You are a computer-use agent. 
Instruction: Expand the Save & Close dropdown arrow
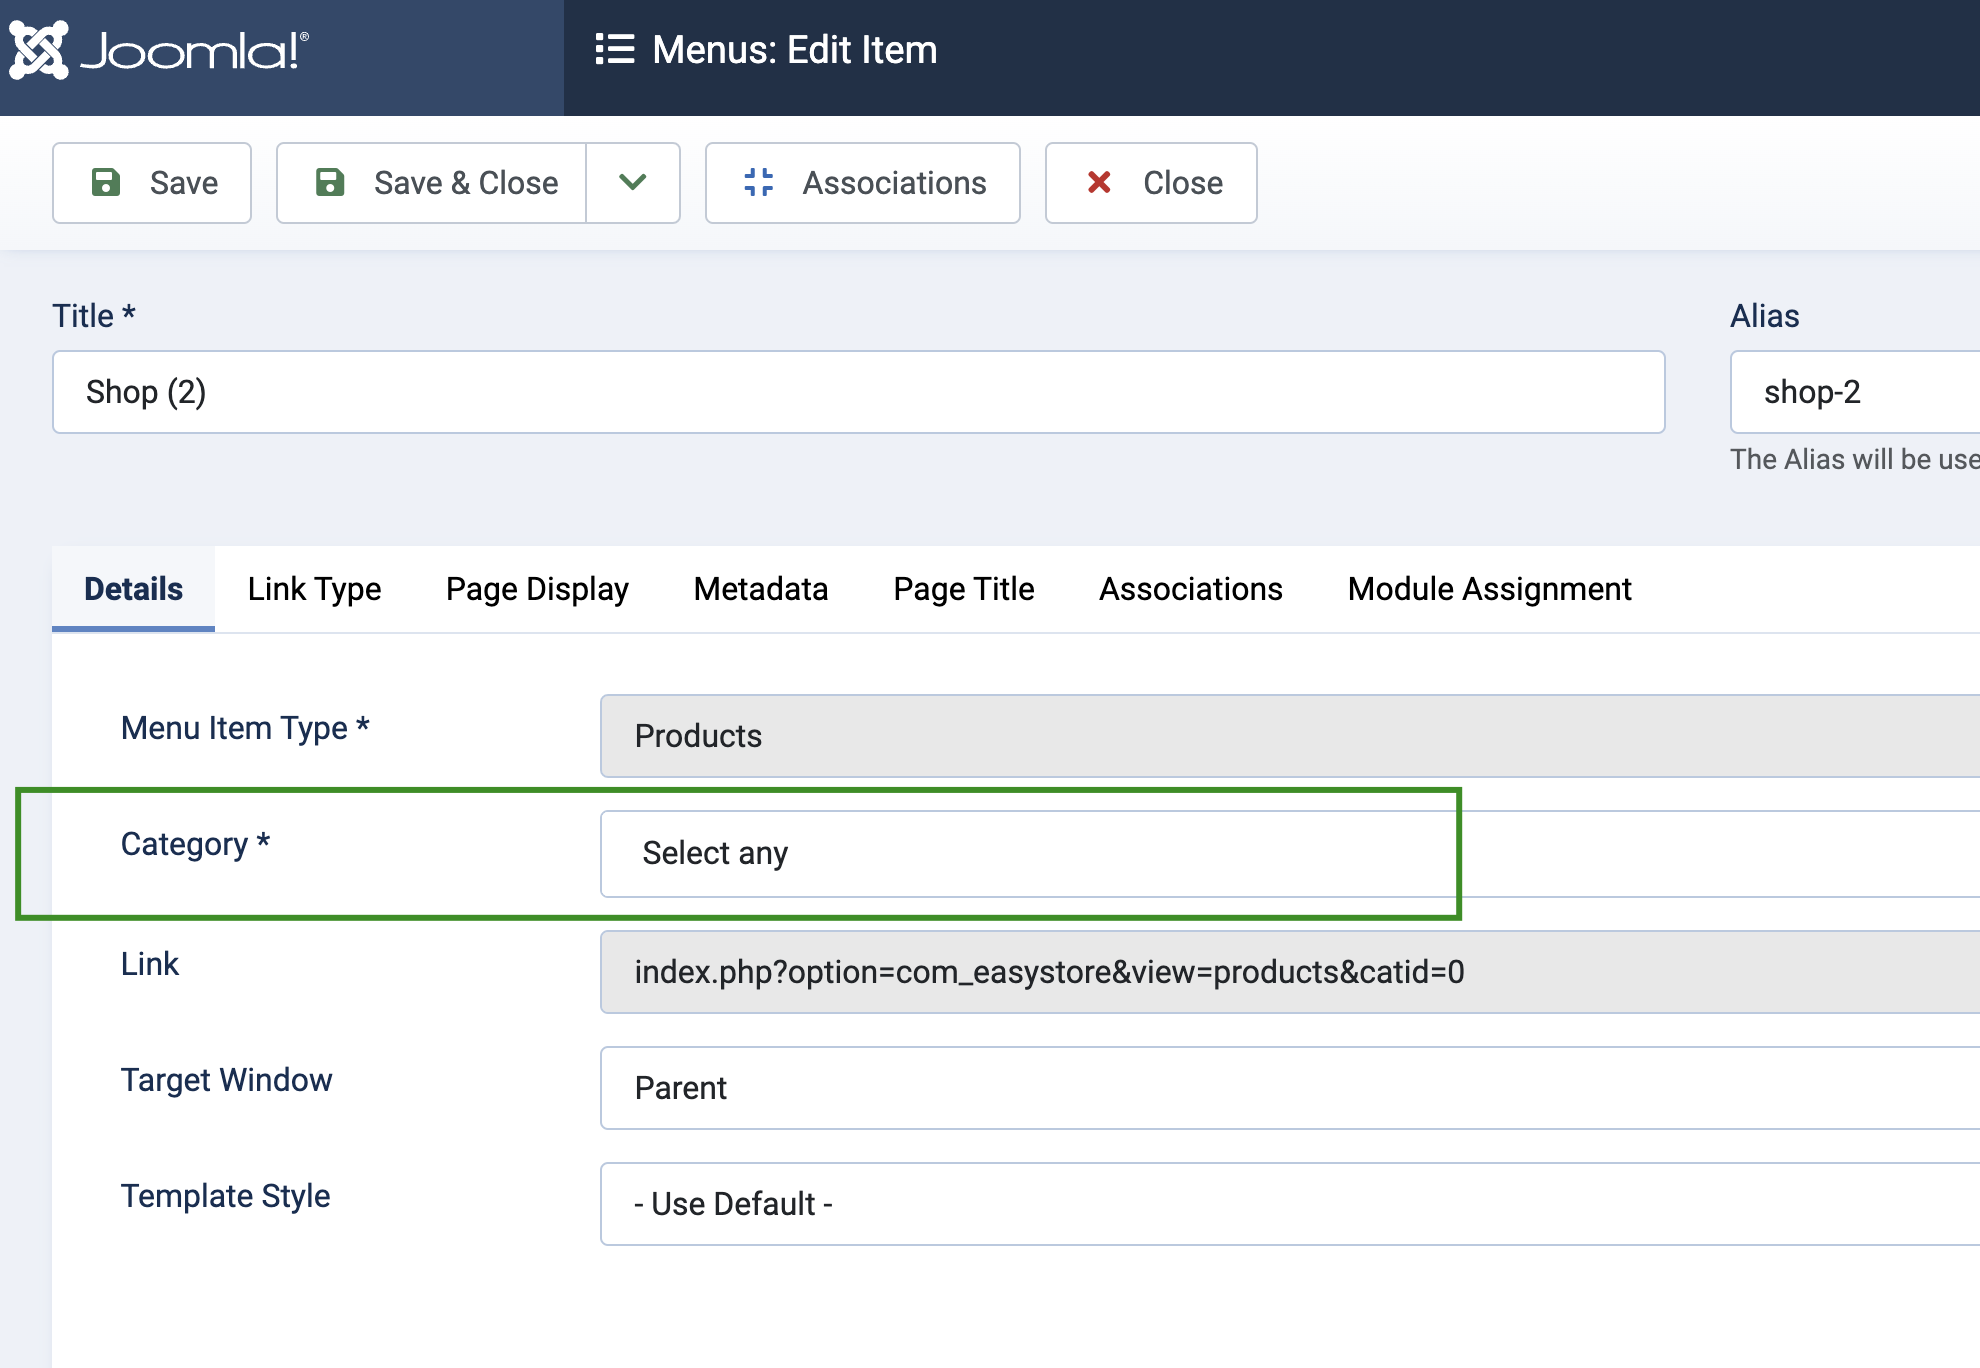coord(633,183)
